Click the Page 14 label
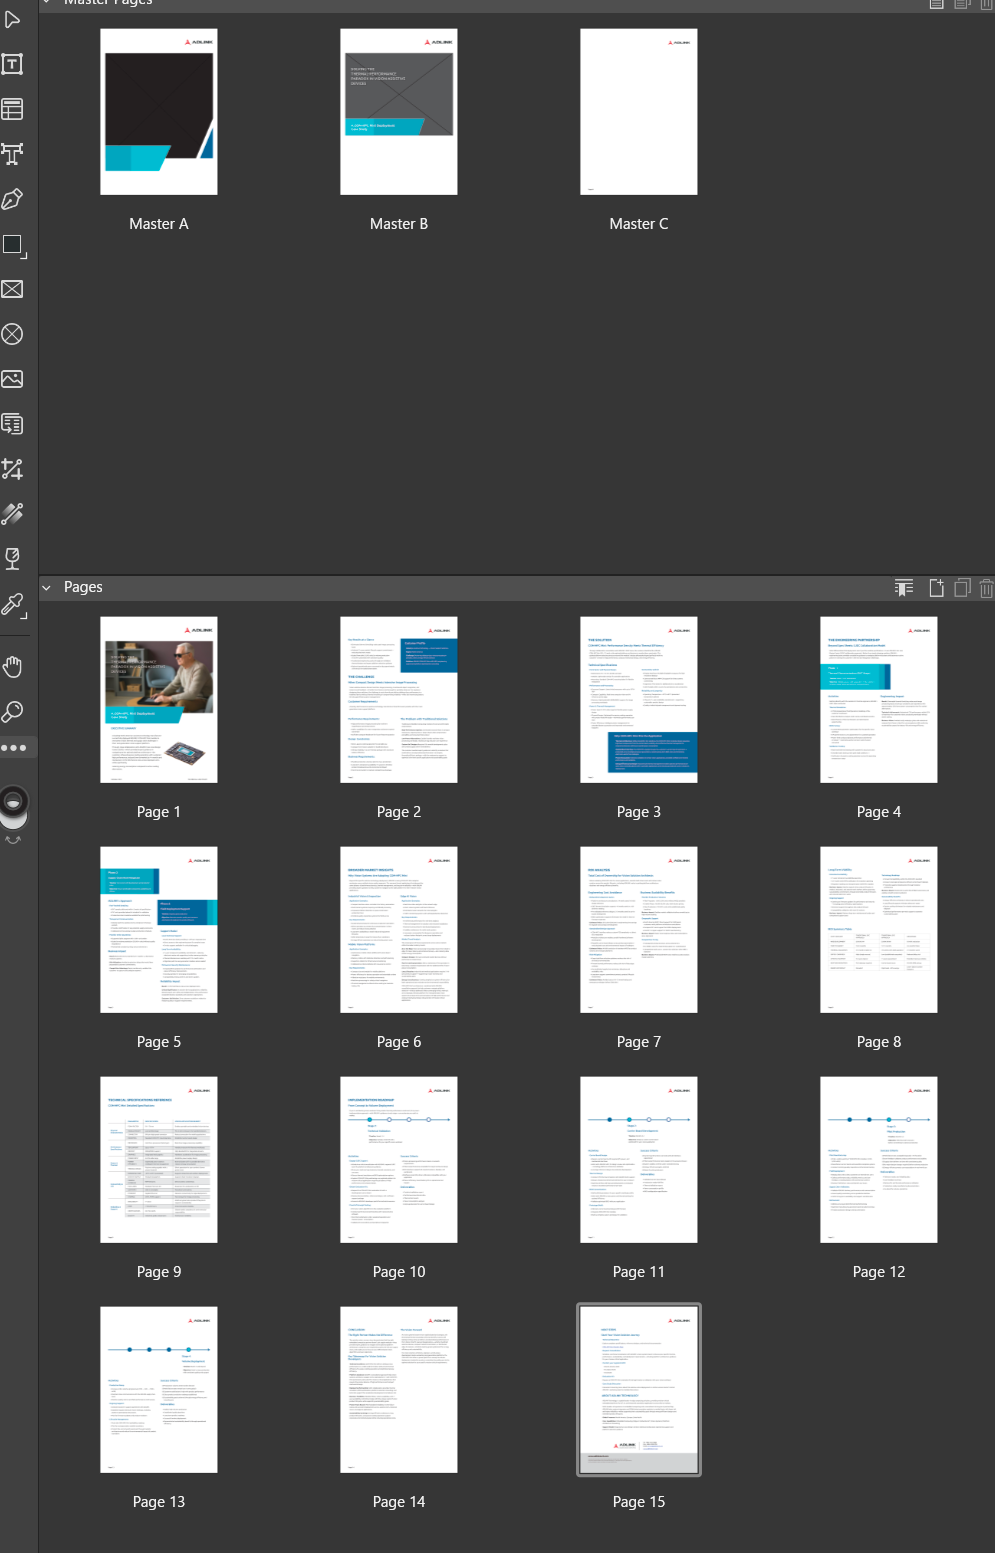Viewport: 995px width, 1553px height. [399, 1501]
